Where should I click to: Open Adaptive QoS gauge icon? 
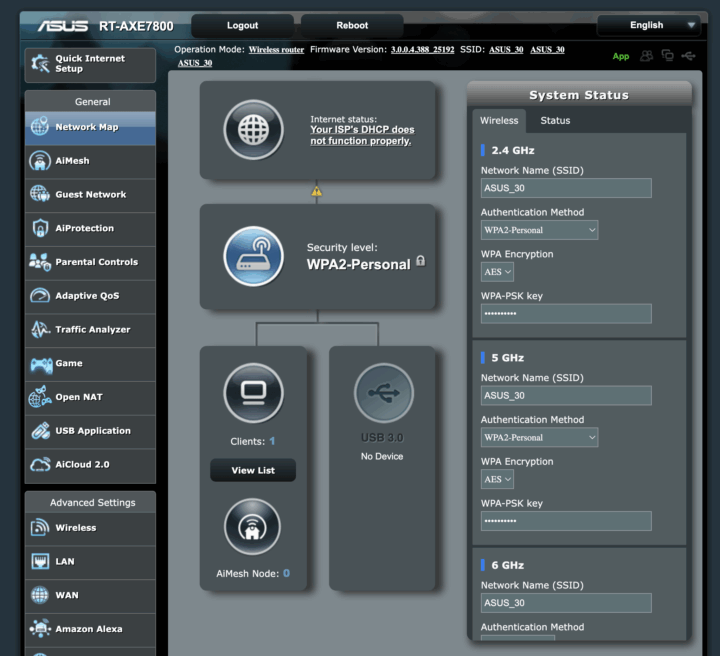click(40, 296)
